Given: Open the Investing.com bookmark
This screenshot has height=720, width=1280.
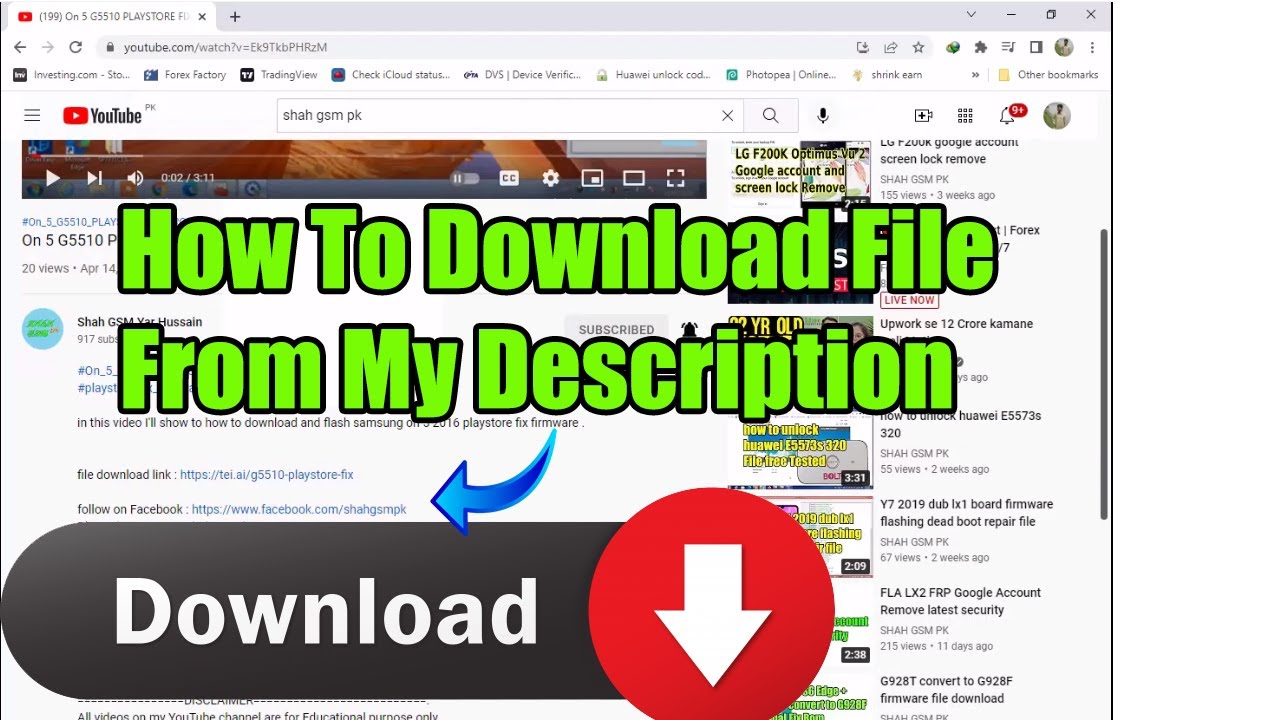Looking at the screenshot, I should pyautogui.click(x=72, y=75).
